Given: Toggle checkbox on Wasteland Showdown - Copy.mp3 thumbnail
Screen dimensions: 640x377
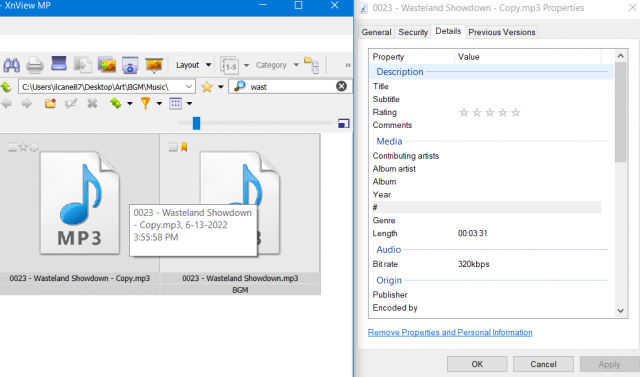Looking at the screenshot, I should 13,147.
